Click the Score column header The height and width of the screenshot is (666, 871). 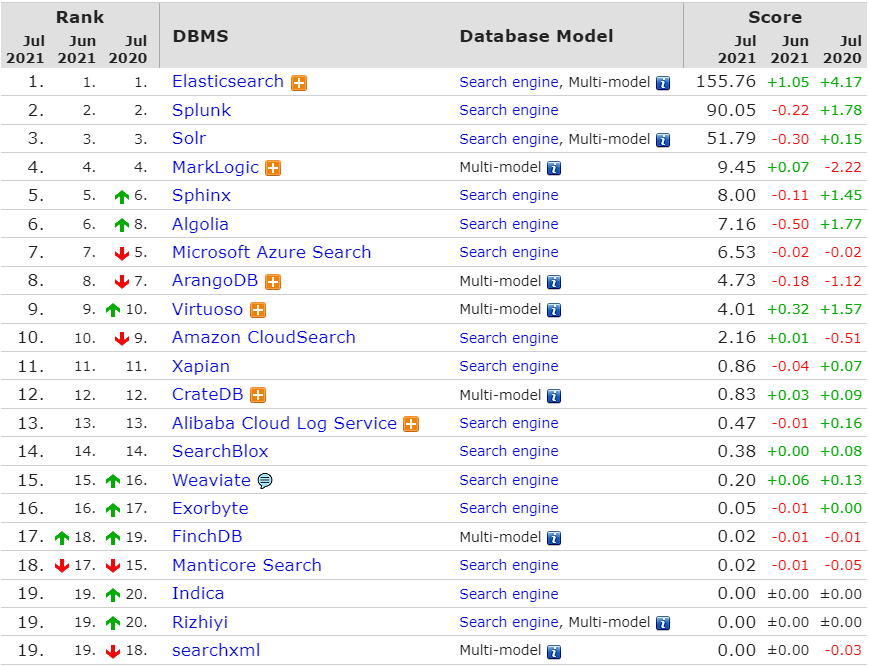(x=775, y=17)
